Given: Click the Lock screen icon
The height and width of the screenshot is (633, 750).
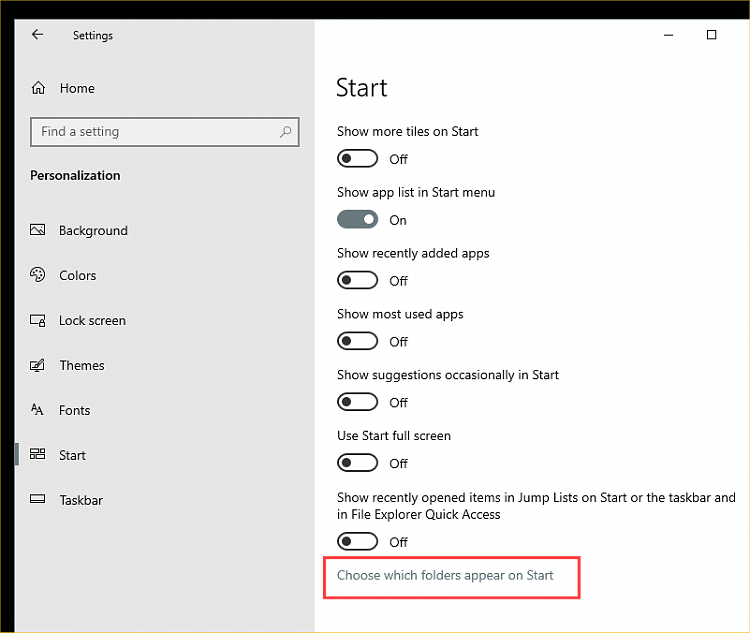Looking at the screenshot, I should point(38,321).
